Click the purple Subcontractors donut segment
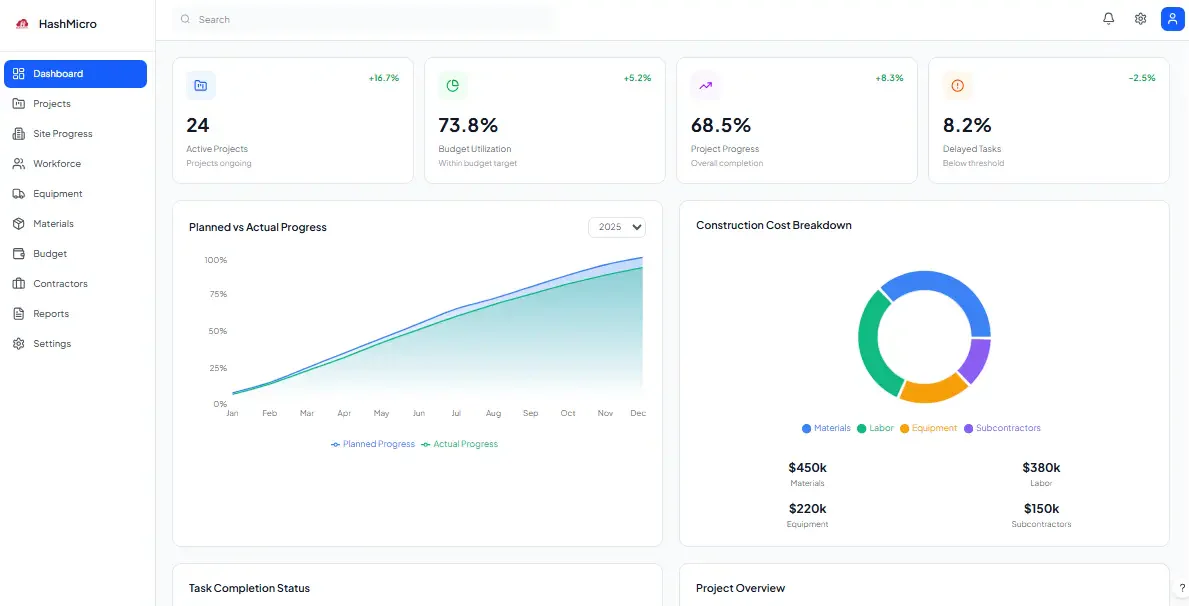This screenshot has width=1189, height=606. (x=977, y=361)
